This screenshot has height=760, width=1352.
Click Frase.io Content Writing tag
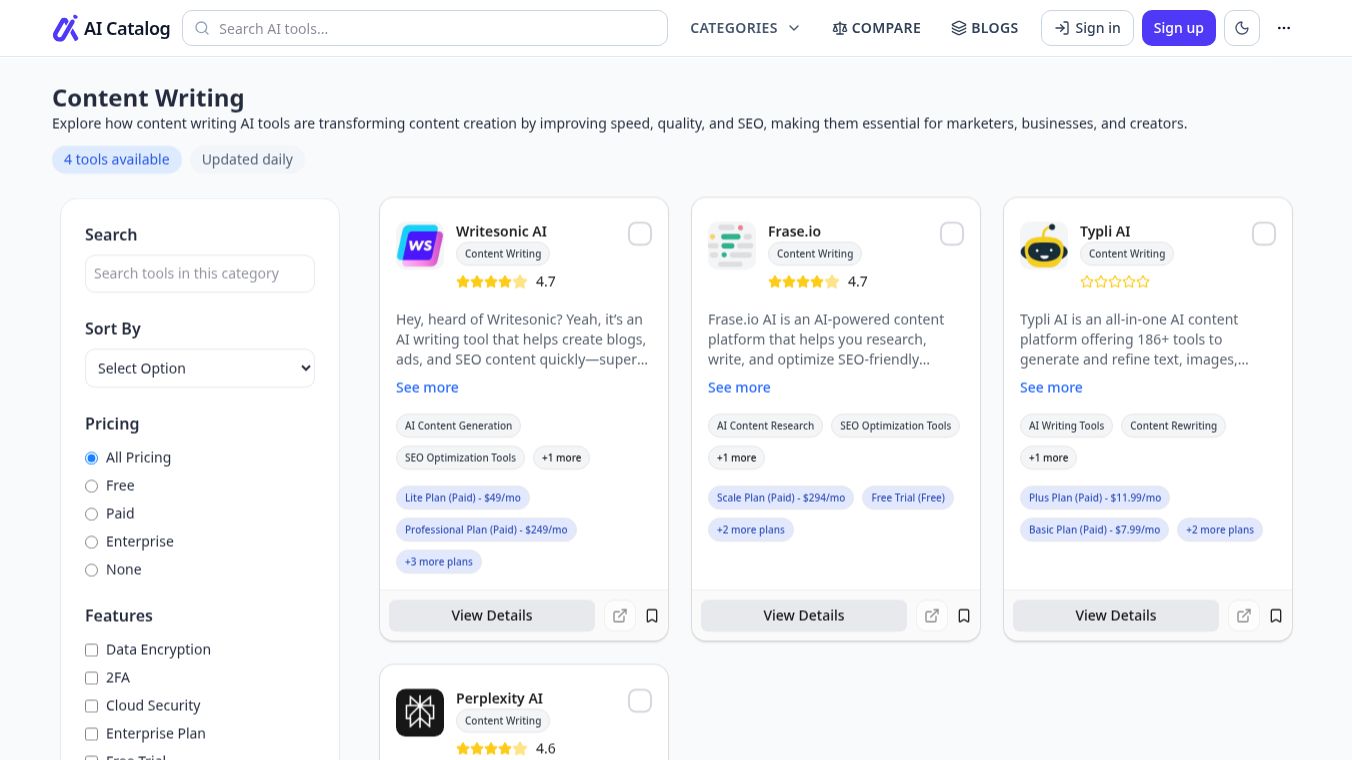click(815, 254)
